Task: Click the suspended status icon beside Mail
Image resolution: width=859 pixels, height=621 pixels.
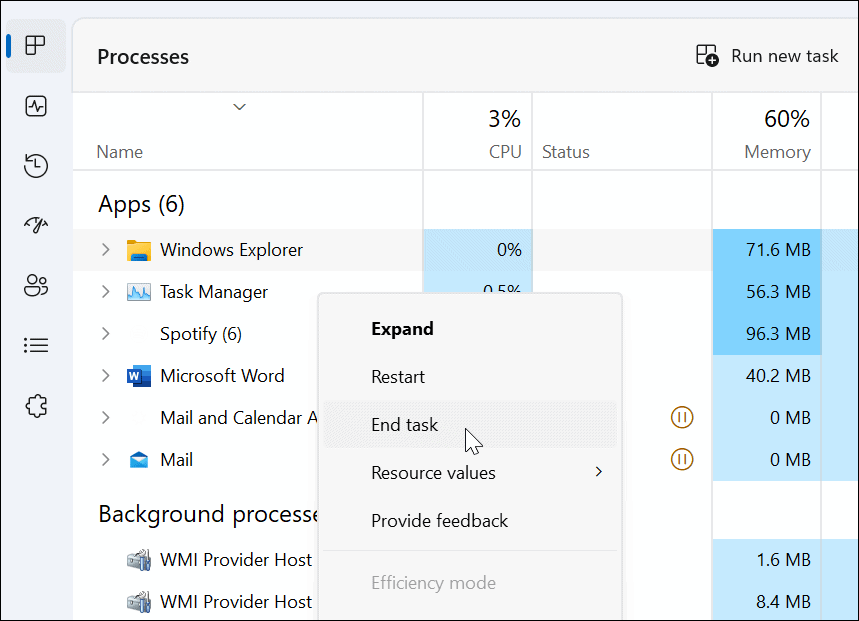Action: click(682, 459)
